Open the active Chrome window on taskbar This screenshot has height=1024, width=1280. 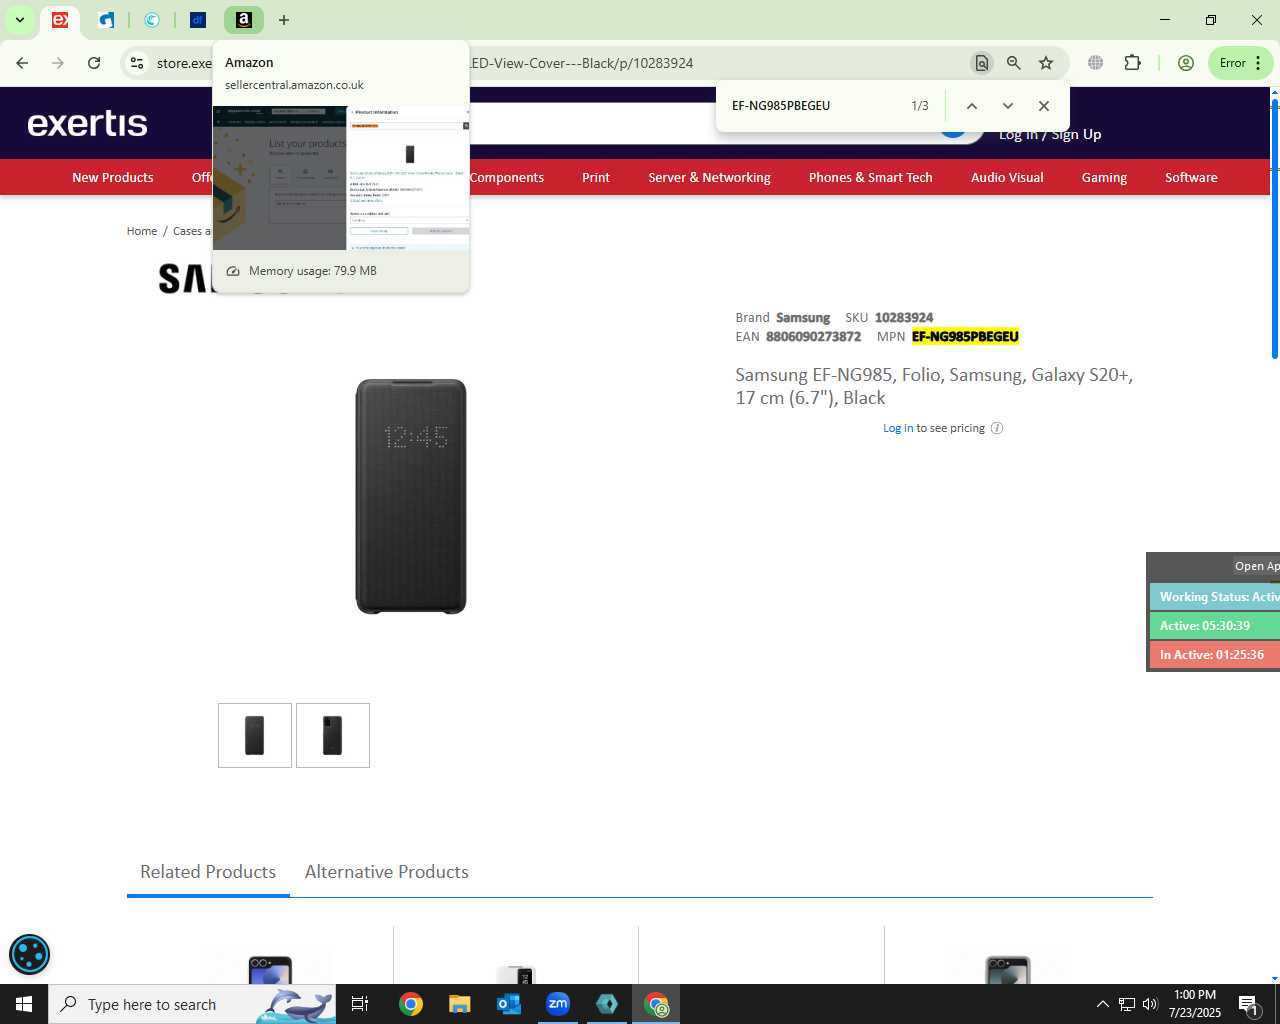pyautogui.click(x=656, y=1004)
